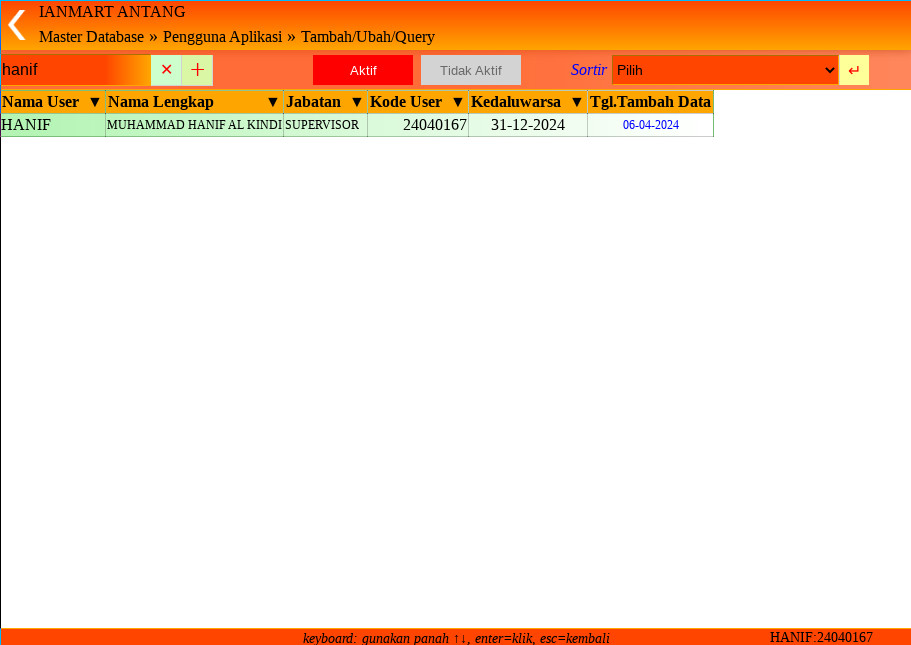Clear the search with red X
The image size is (911, 645).
[166, 70]
